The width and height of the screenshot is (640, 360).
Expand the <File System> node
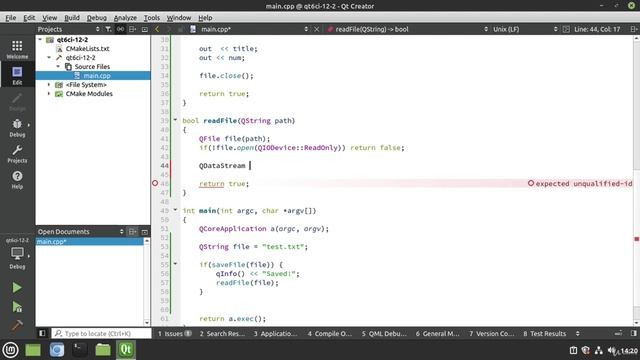coord(49,84)
